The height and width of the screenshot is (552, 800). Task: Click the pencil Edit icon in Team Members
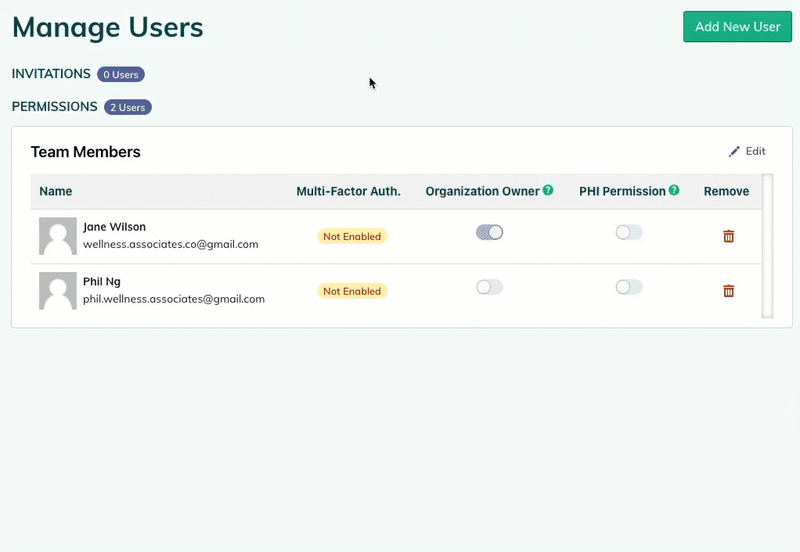[x=734, y=152]
